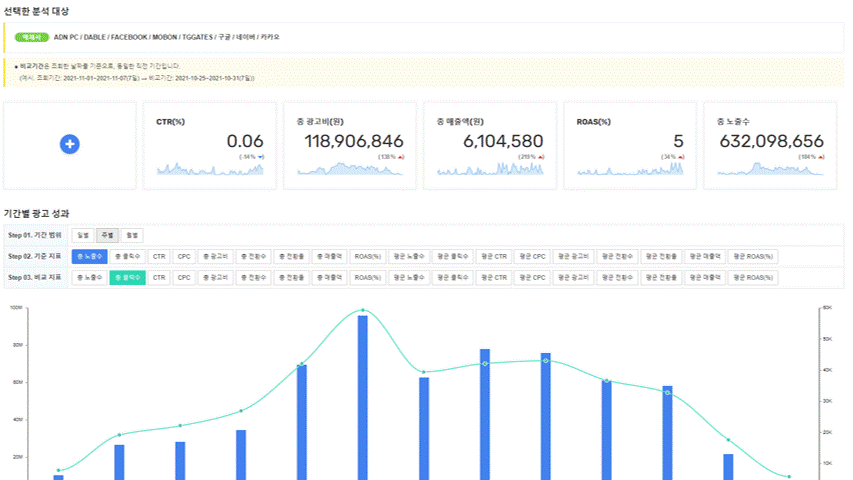
Task: Choose ROAS(%) in Step 02 기준 지표 row
Action: (368, 256)
